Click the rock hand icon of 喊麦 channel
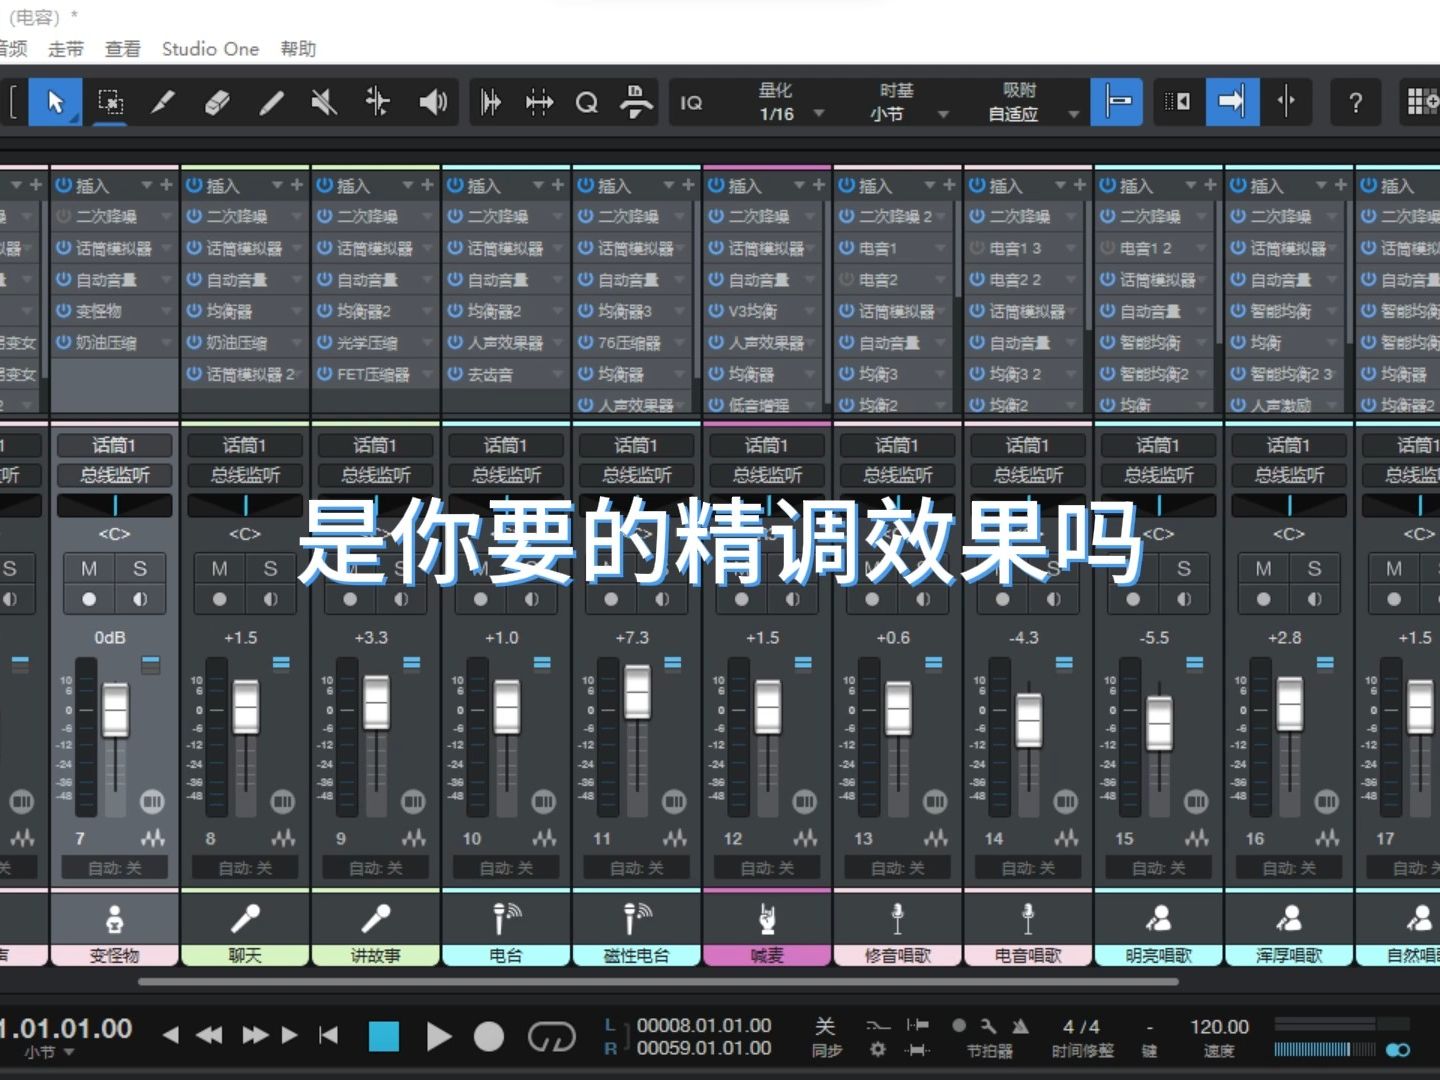This screenshot has height=1080, width=1440. [767, 918]
